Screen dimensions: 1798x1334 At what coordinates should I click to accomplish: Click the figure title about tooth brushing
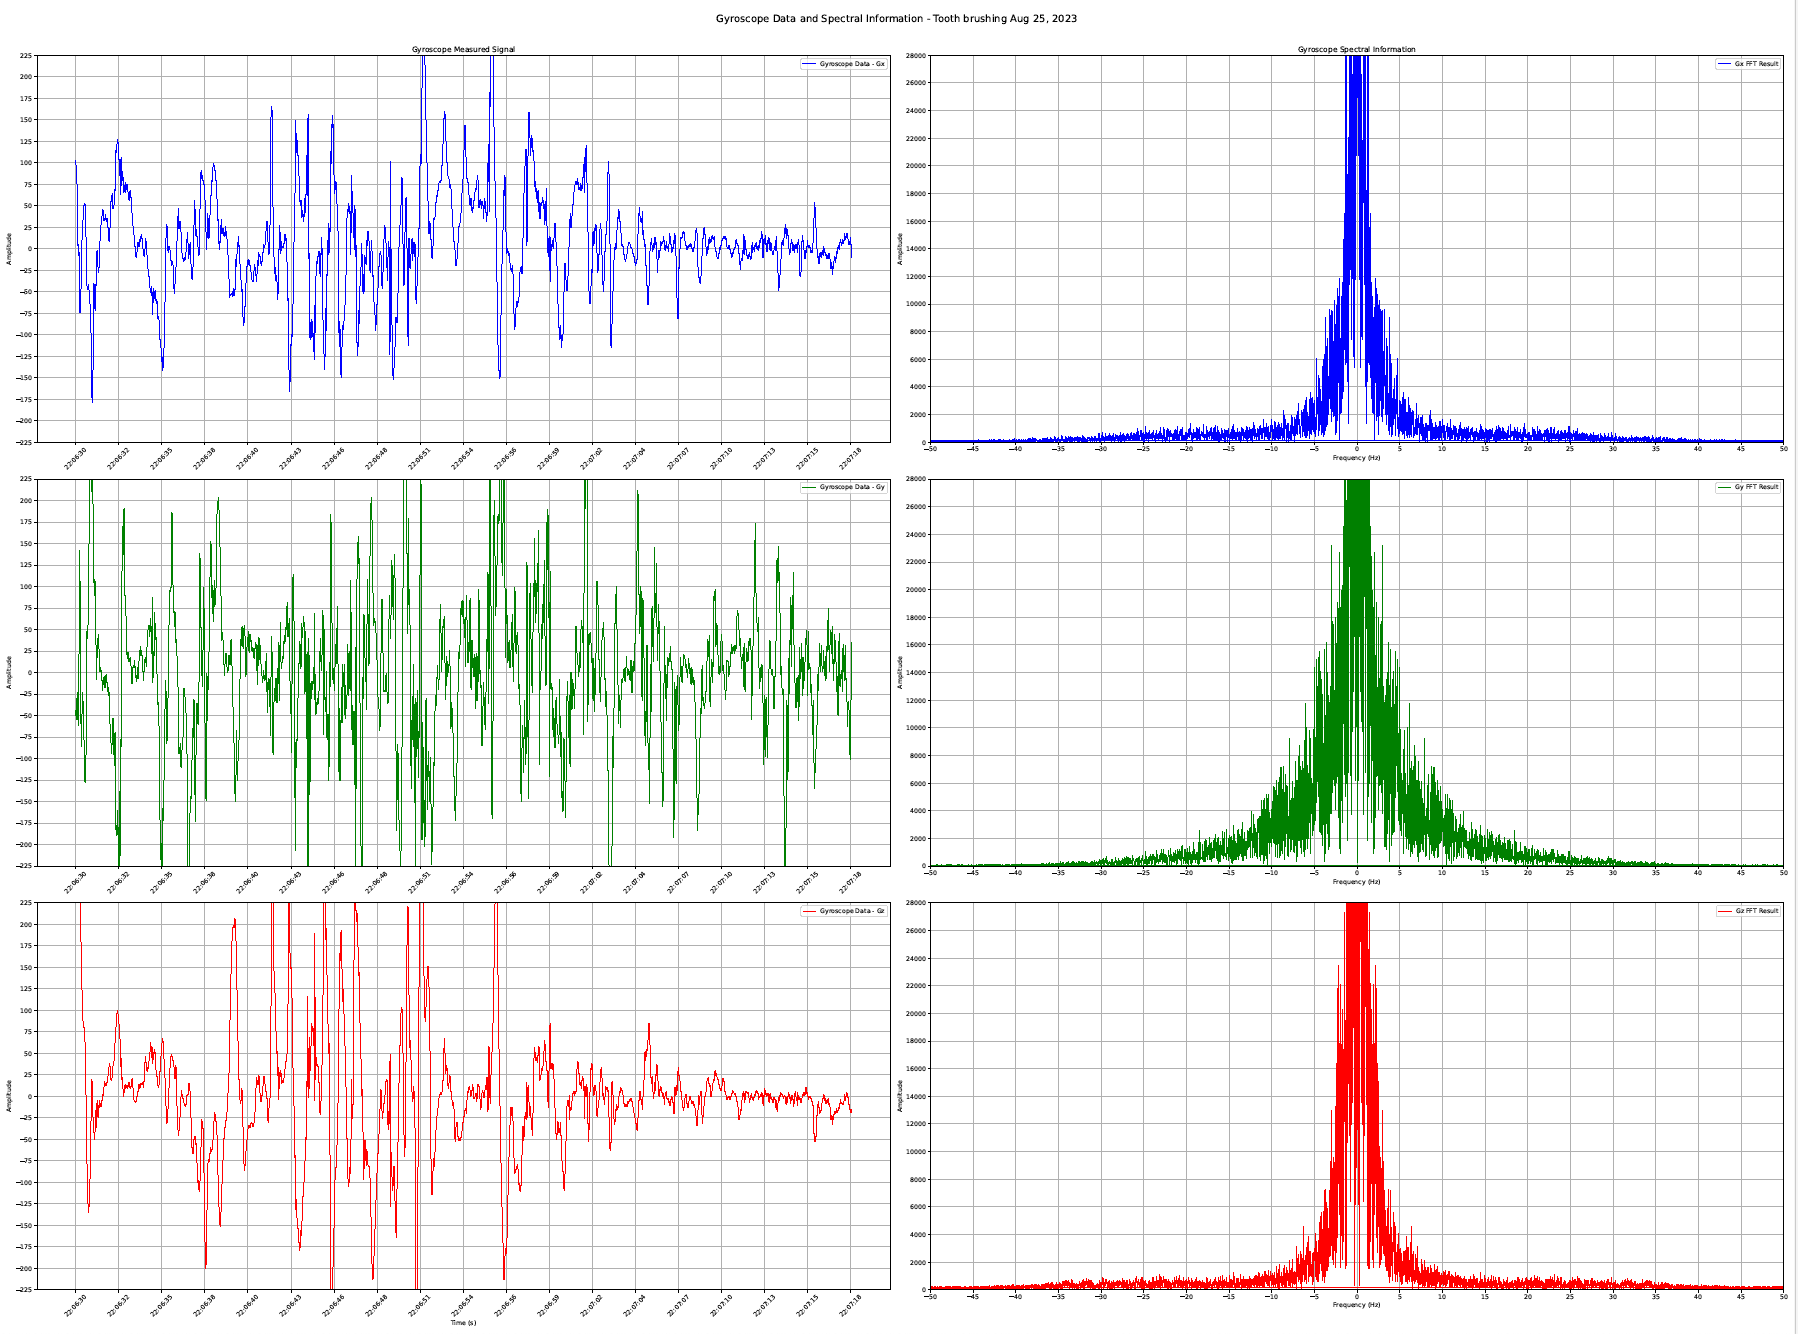pos(896,19)
